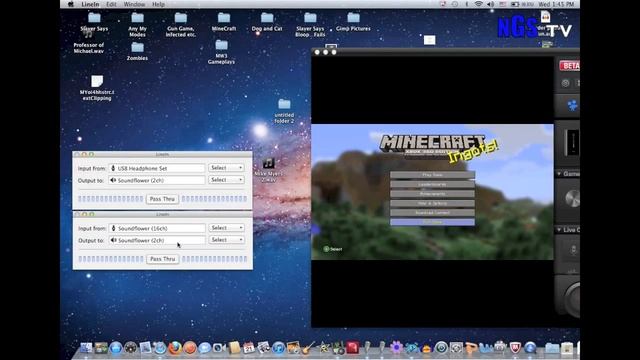Image resolution: width=640 pixels, height=360 pixels.
Task: Click the battery status icon in menu bar
Action: point(515,4)
